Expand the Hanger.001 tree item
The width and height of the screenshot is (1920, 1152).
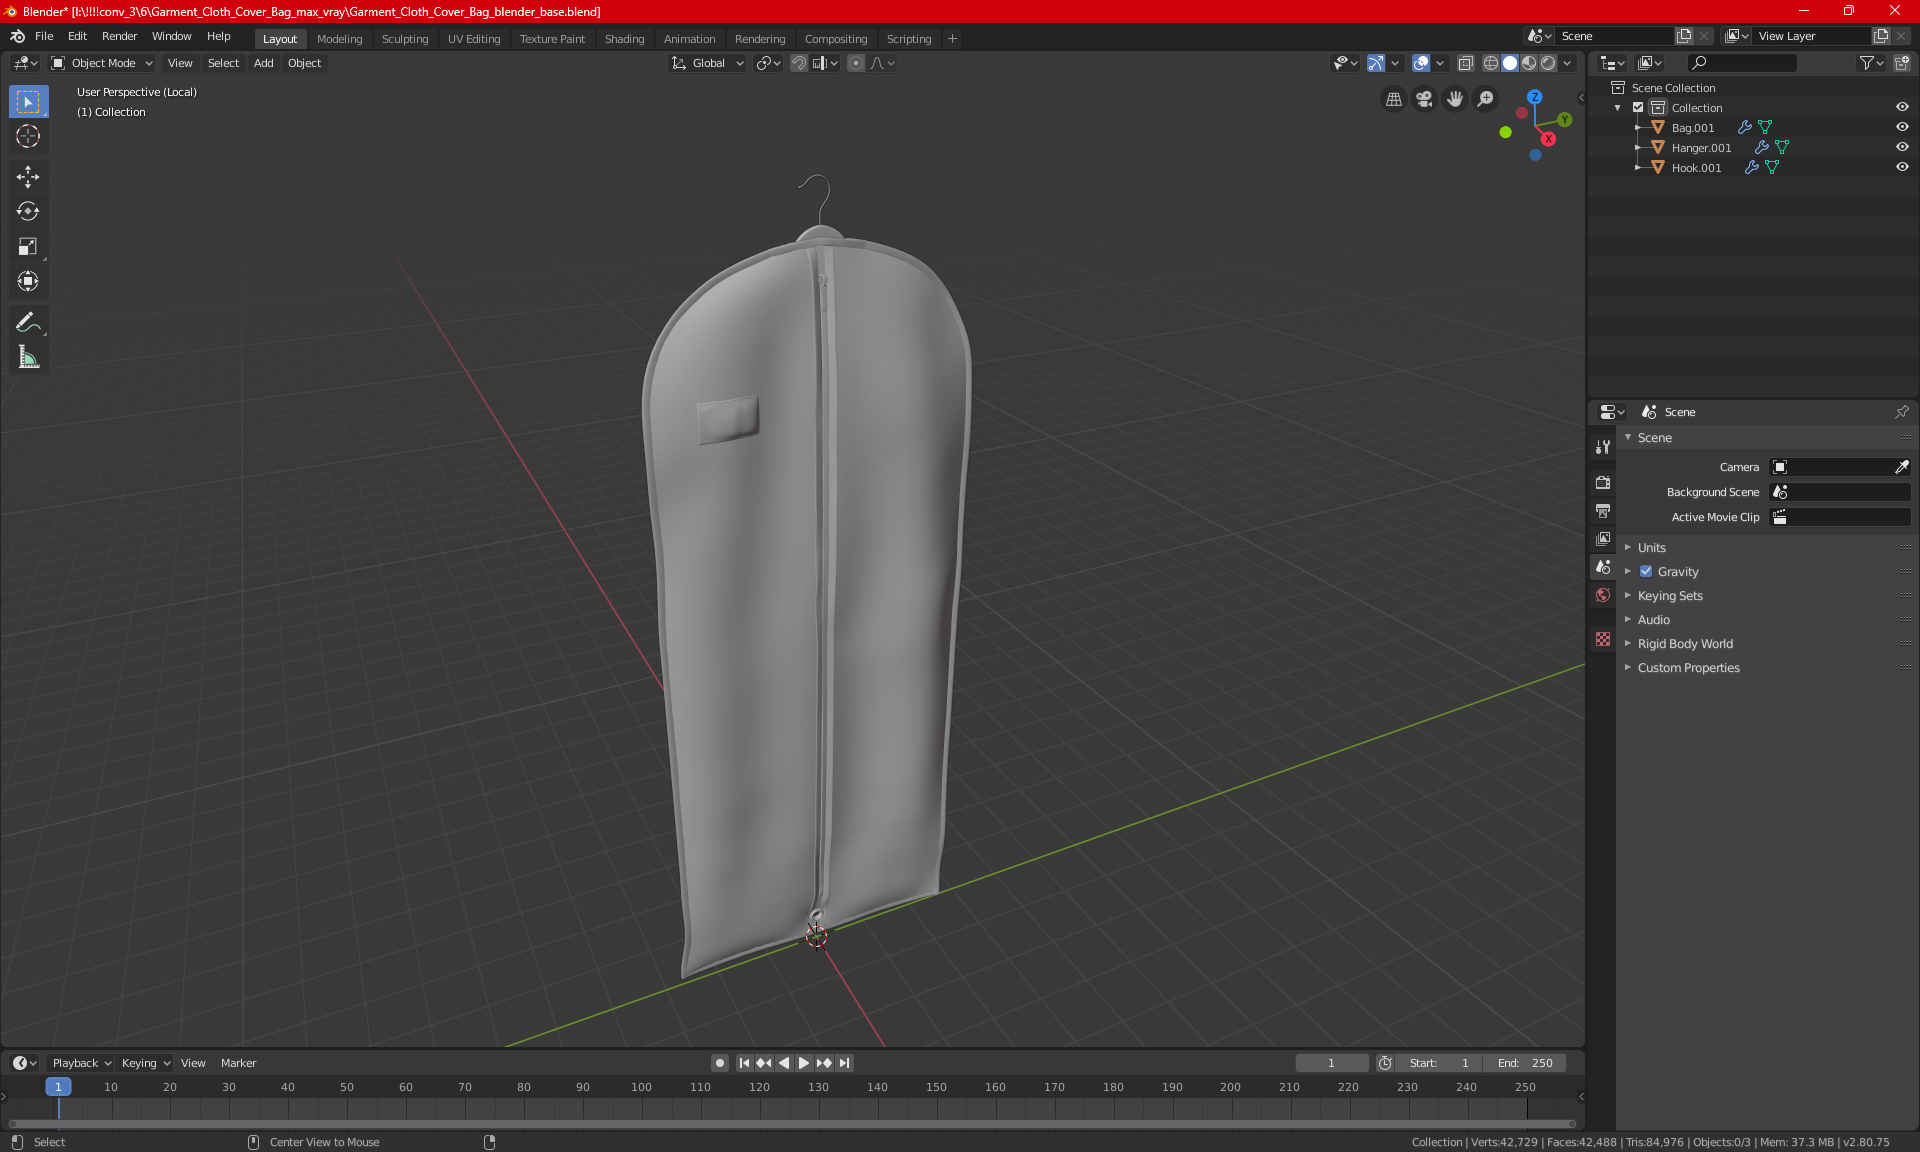point(1637,148)
